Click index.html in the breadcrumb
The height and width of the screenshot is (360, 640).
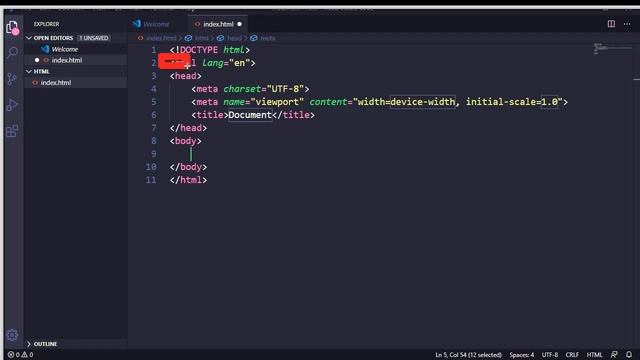(161, 38)
